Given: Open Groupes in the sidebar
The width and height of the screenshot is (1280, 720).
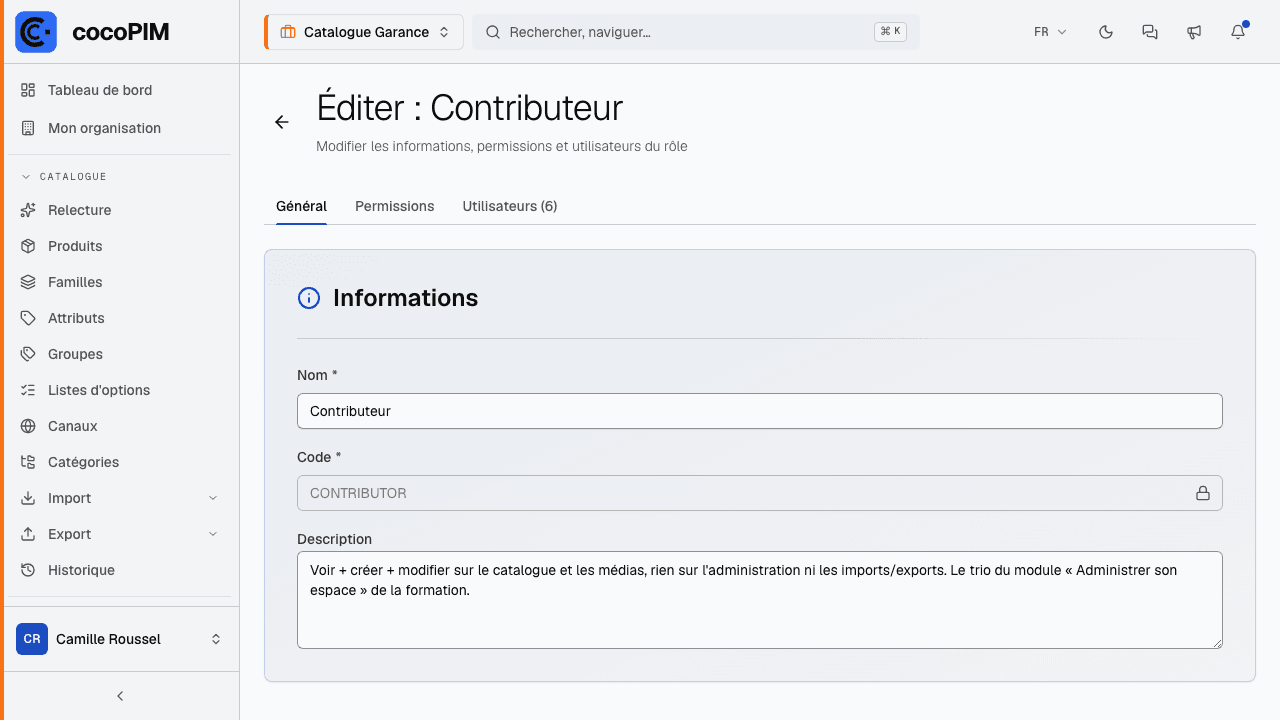Looking at the screenshot, I should (120, 354).
